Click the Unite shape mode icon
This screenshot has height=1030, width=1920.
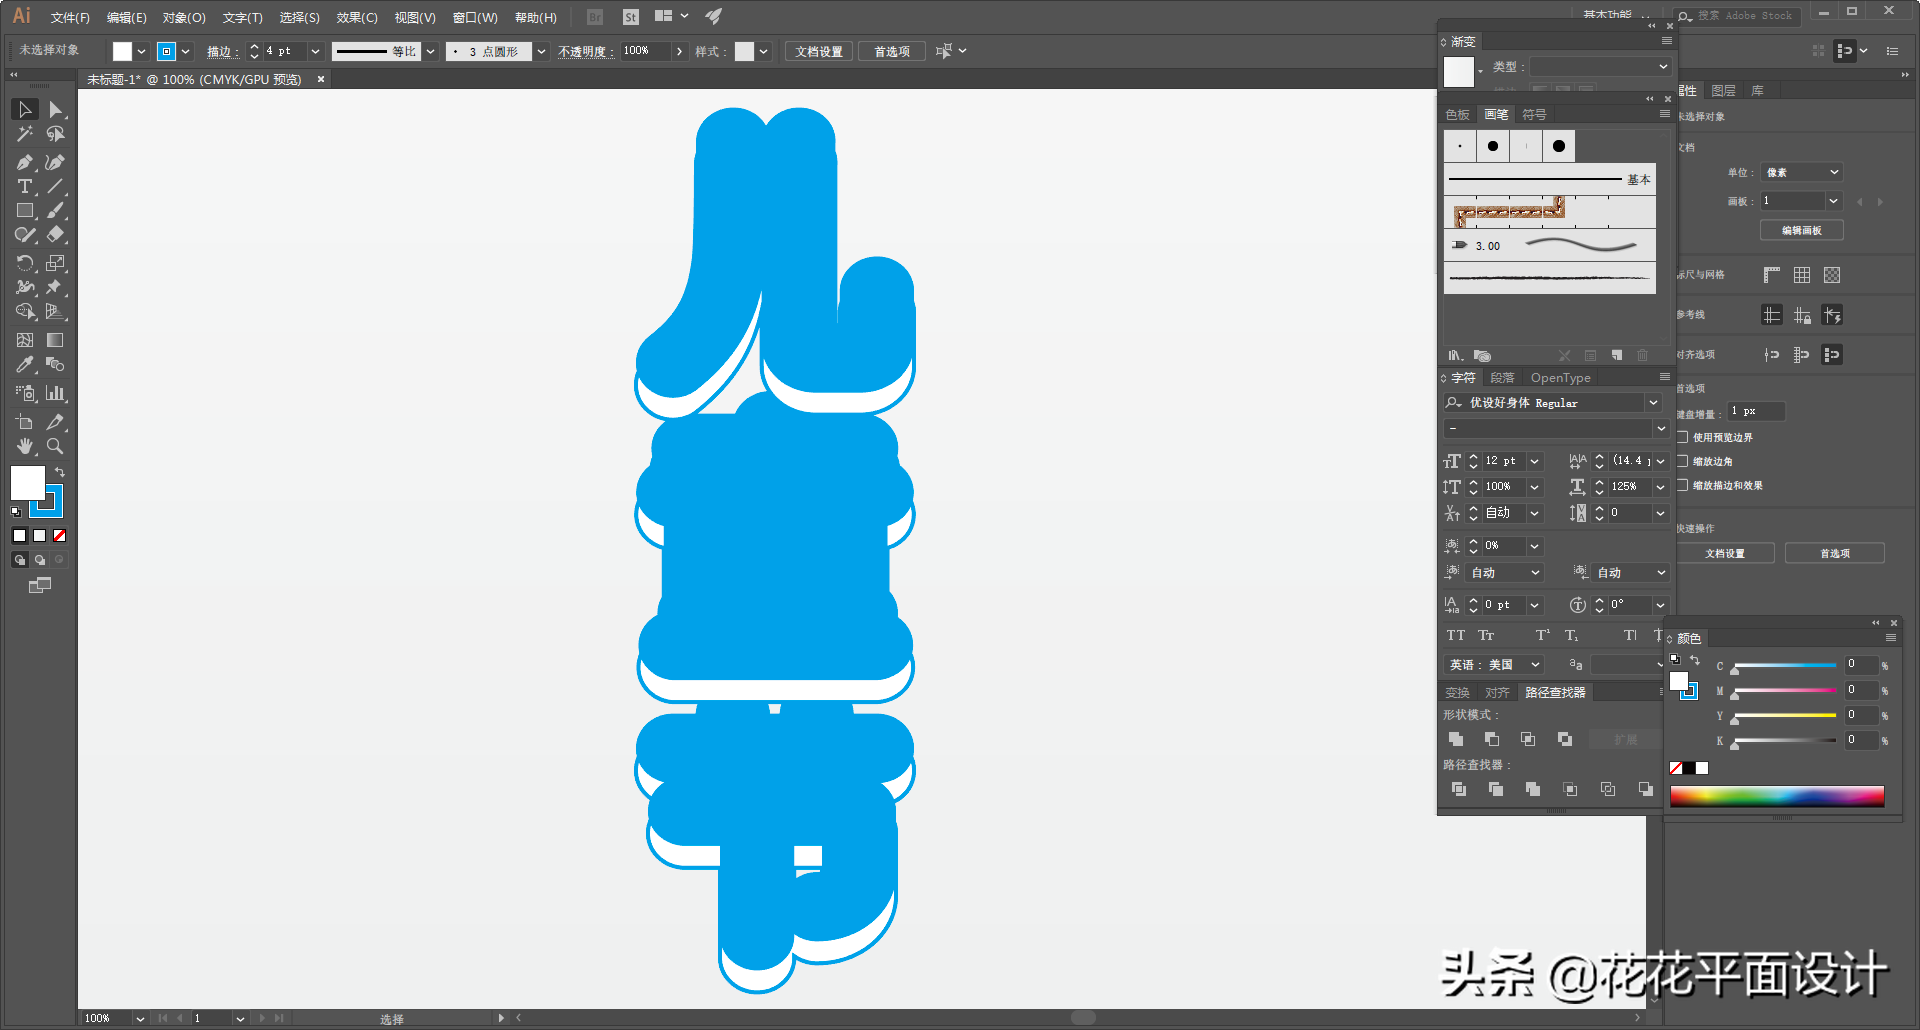(x=1456, y=739)
